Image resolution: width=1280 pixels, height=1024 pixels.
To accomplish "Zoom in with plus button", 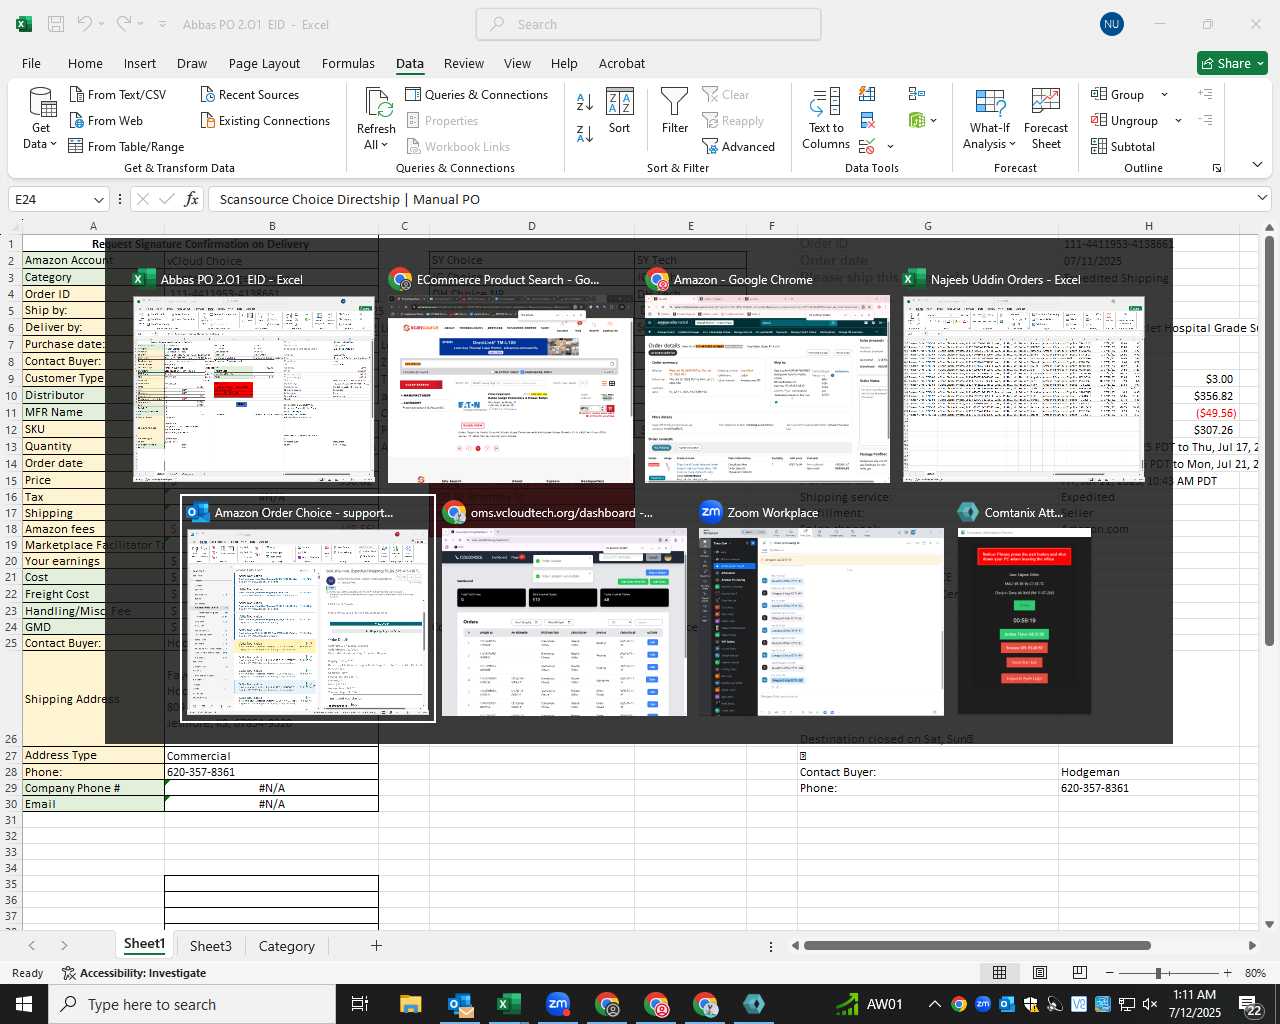I will coord(1227,973).
